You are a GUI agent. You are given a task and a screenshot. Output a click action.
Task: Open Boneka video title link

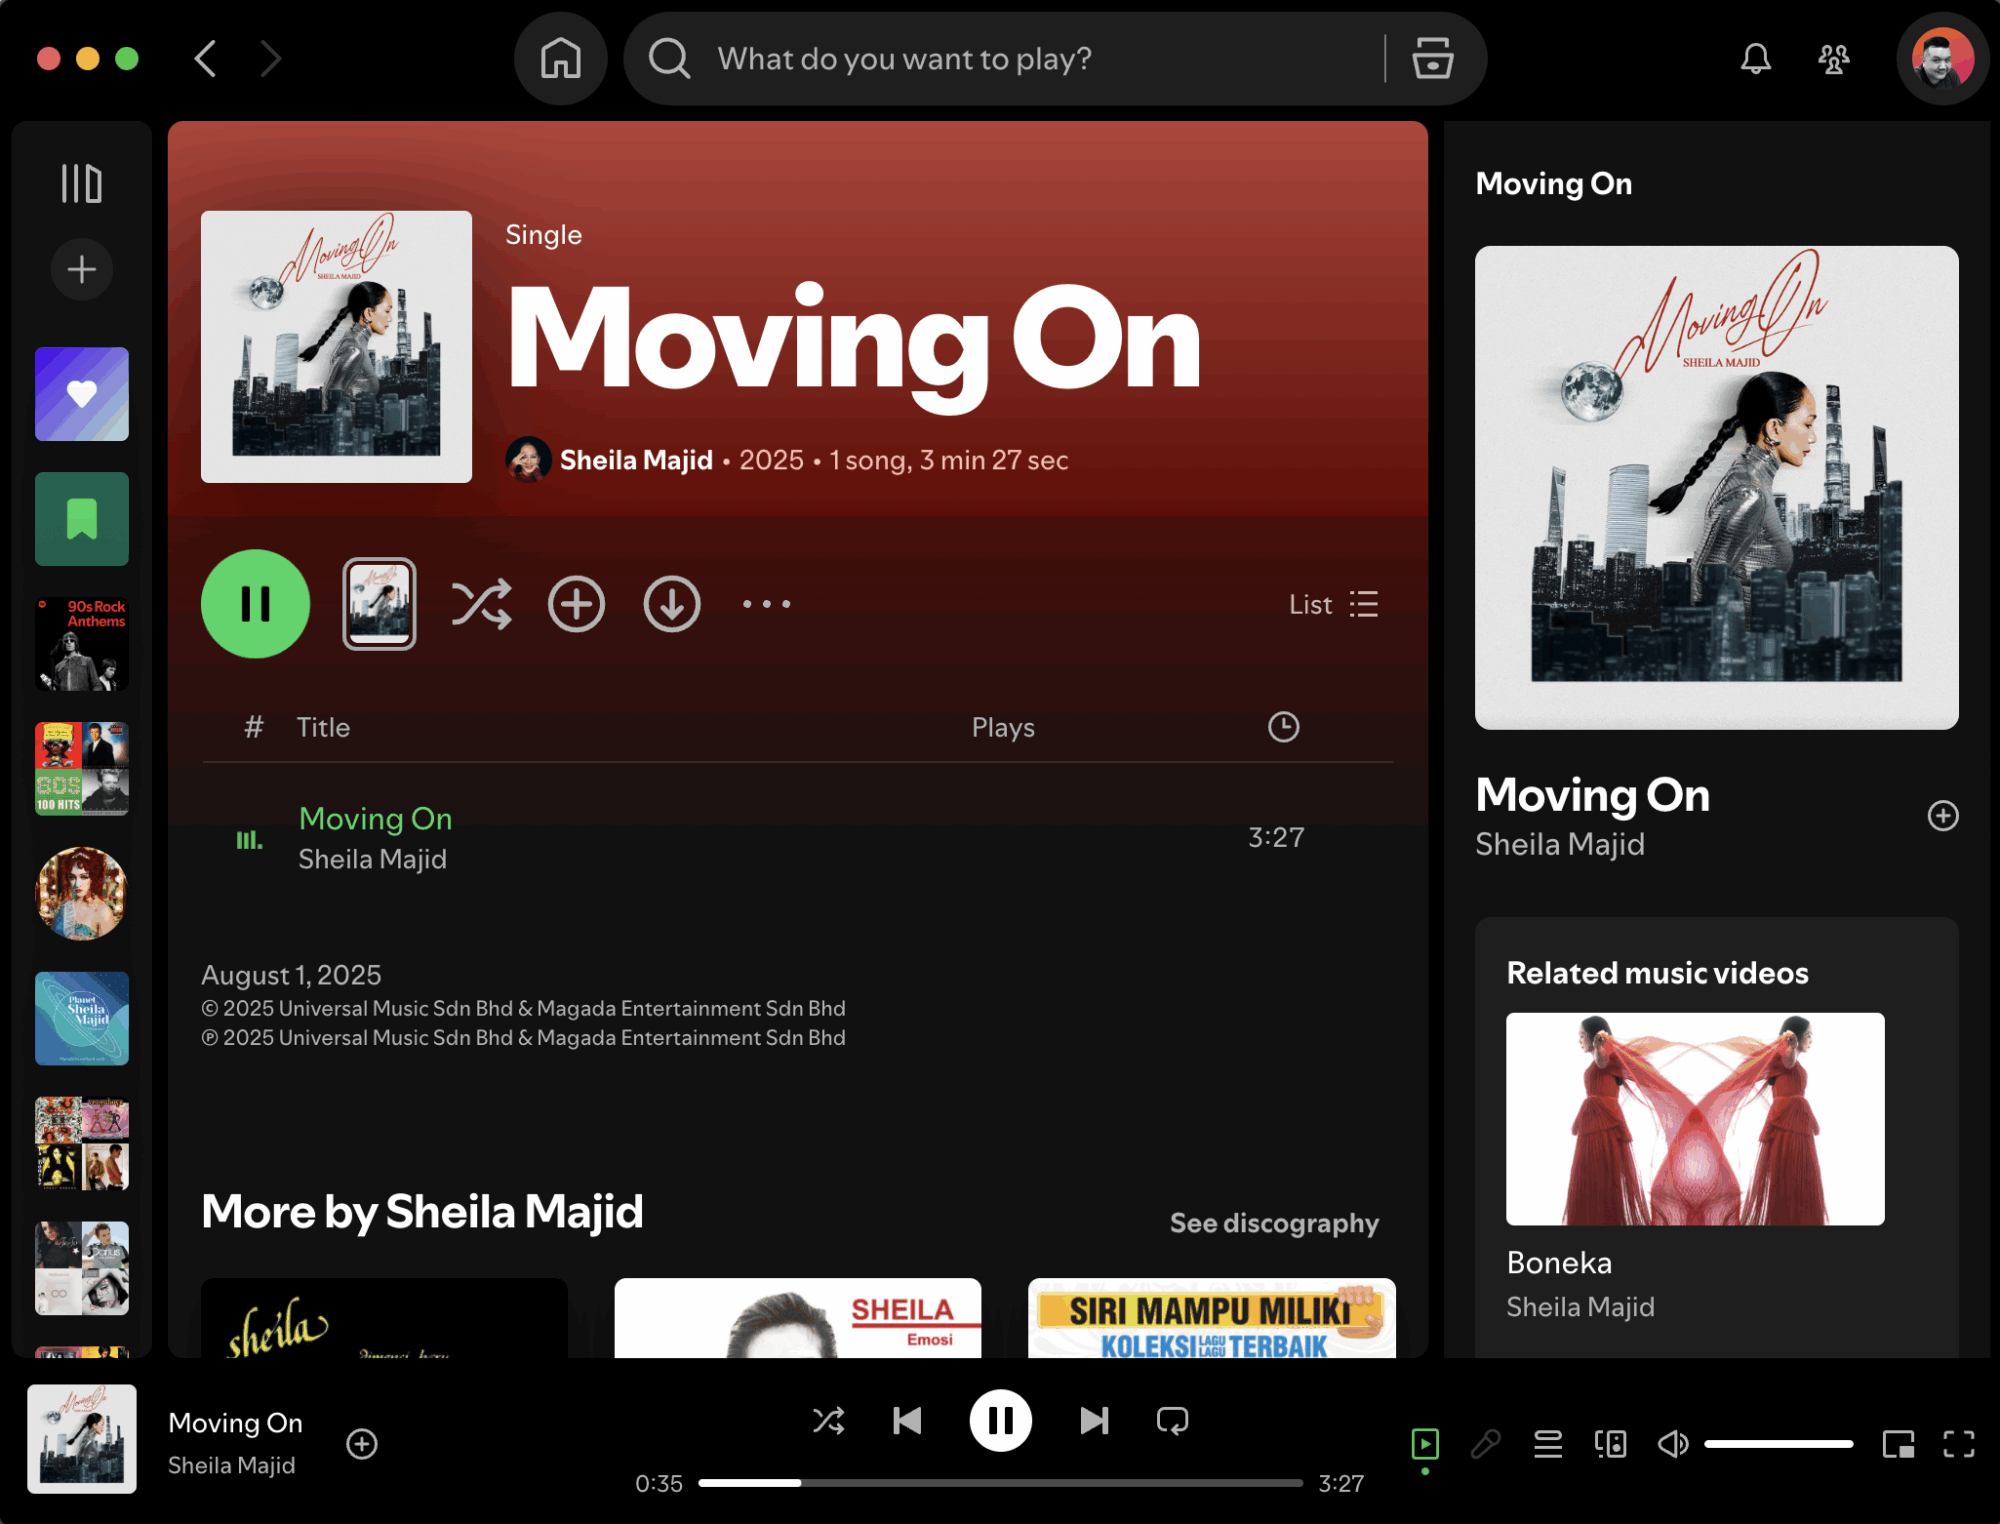1558,1263
